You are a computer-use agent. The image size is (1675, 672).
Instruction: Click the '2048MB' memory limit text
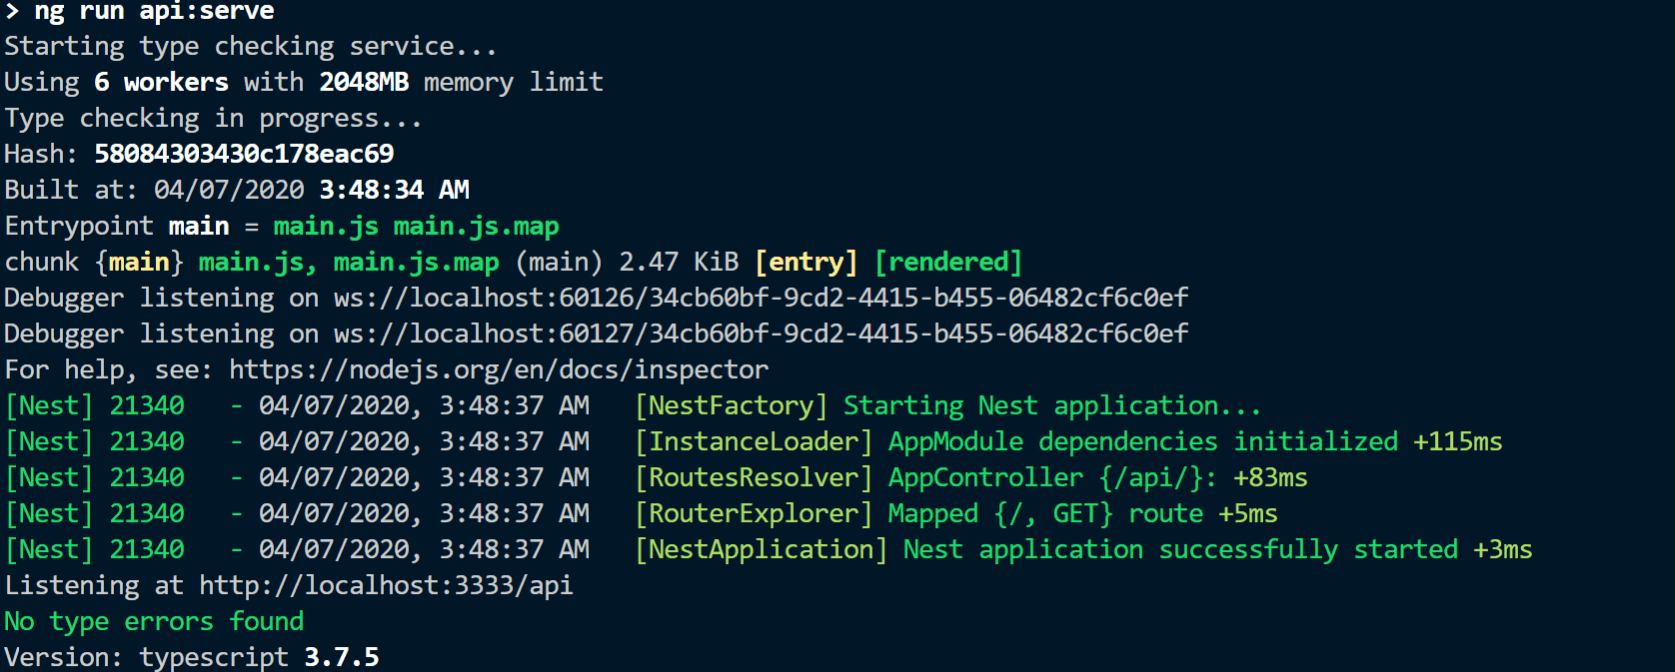coord(364,82)
